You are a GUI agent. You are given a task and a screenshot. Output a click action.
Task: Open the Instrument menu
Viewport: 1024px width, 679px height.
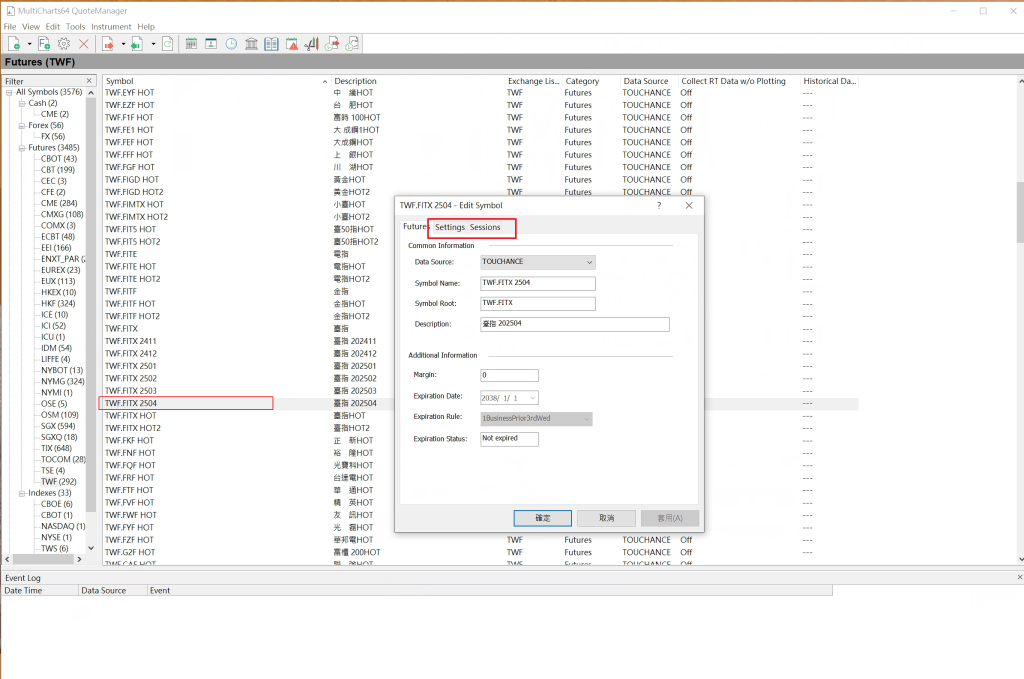[x=110, y=26]
